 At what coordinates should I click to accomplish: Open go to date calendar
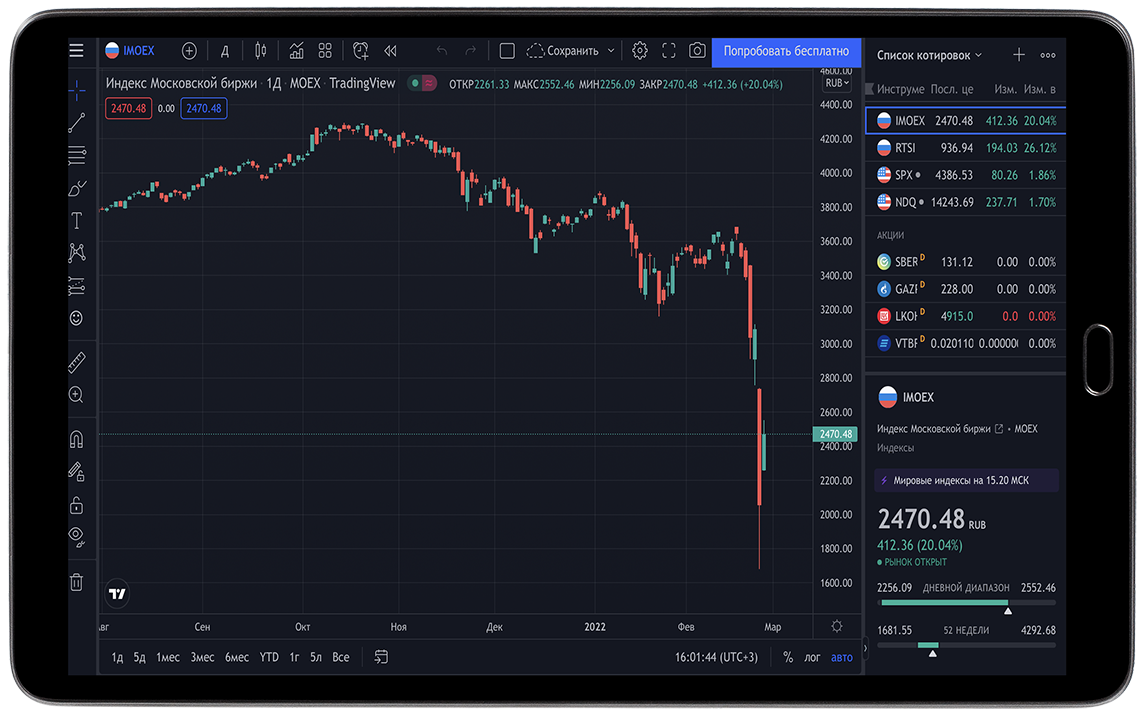point(381,657)
